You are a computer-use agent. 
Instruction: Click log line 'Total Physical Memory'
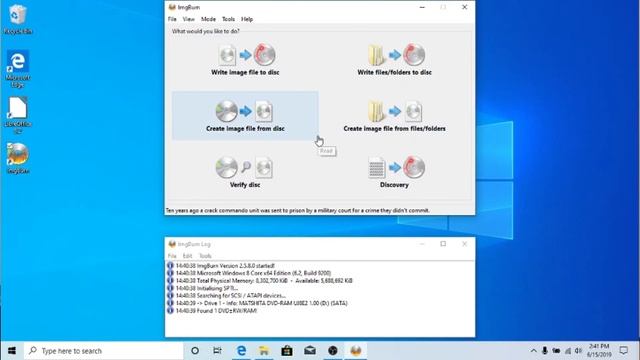click(x=264, y=281)
